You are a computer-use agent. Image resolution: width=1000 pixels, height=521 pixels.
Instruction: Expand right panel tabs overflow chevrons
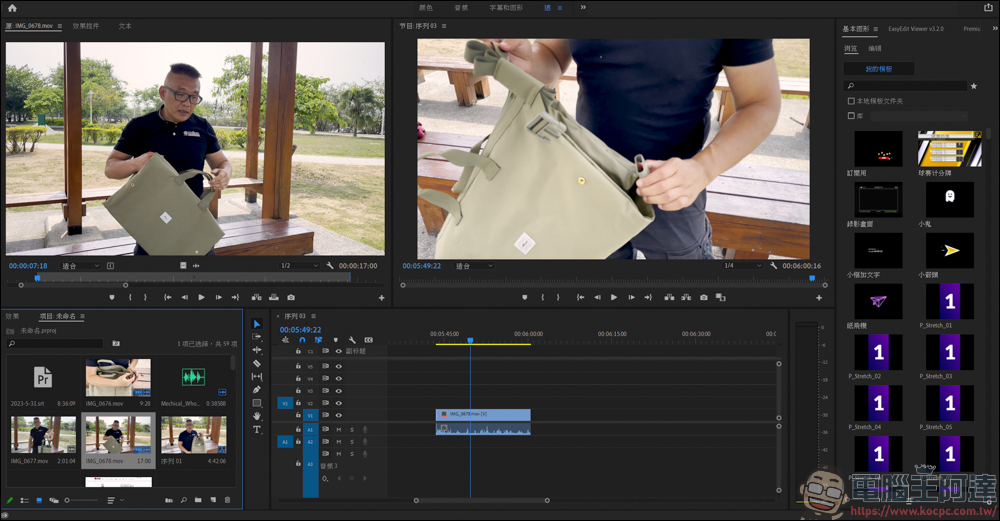pyautogui.click(x=994, y=29)
